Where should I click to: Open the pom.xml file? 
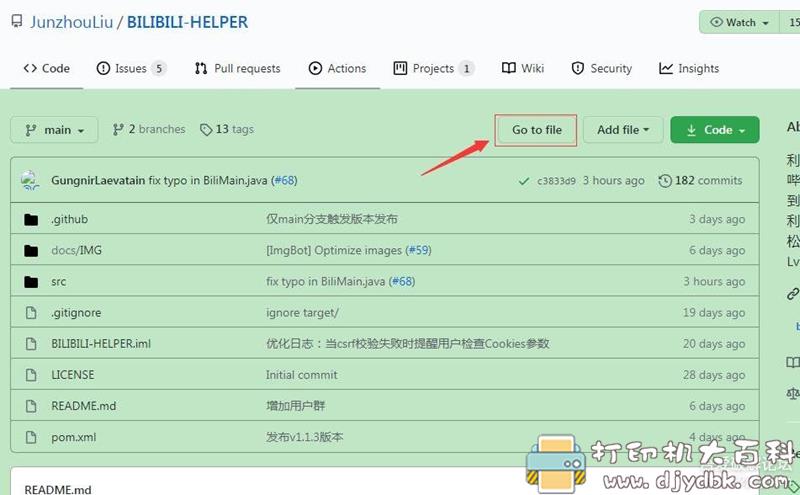click(73, 437)
